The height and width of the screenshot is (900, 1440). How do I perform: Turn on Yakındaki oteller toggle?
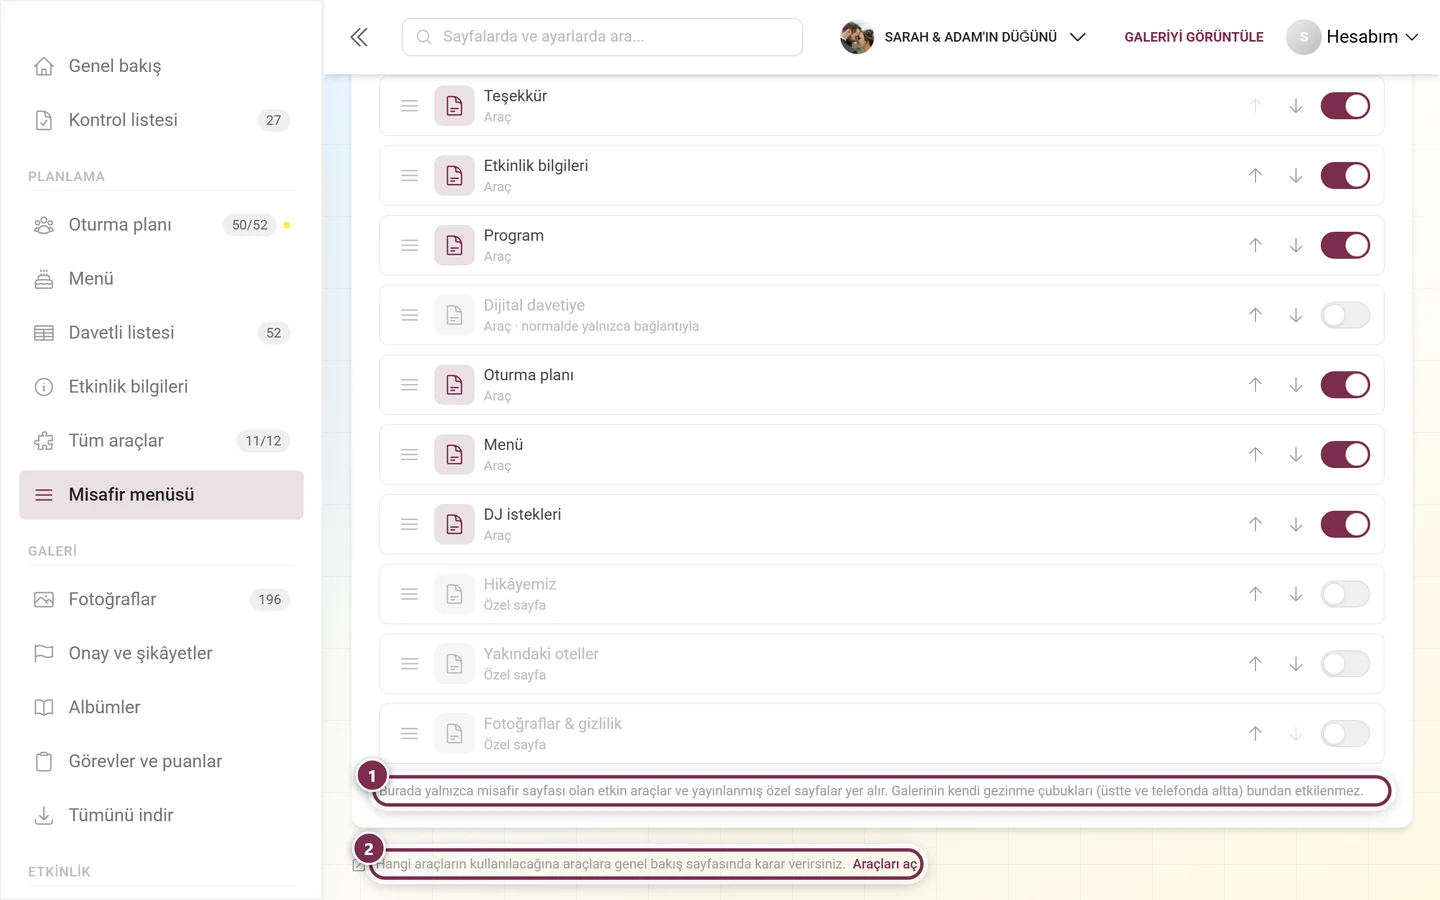pyautogui.click(x=1345, y=664)
